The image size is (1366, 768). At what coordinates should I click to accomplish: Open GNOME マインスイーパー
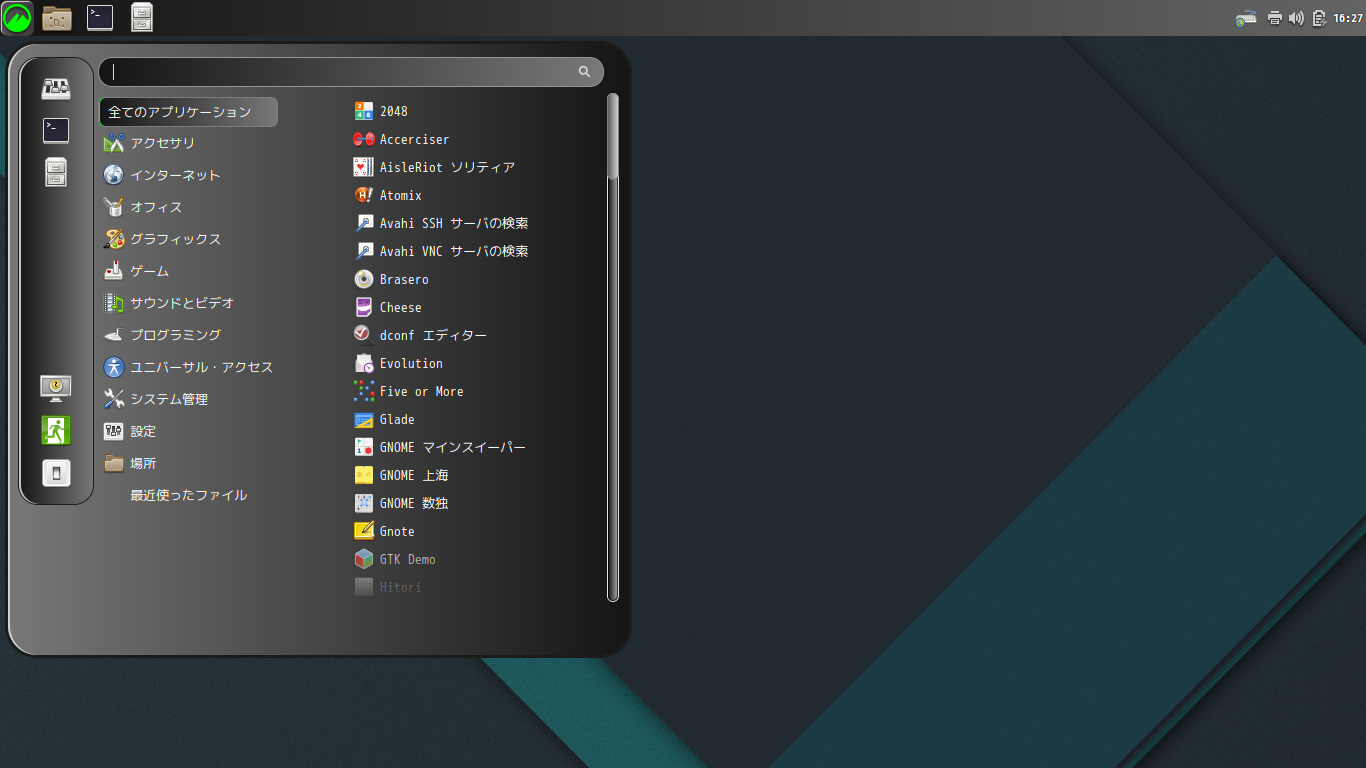coord(439,447)
